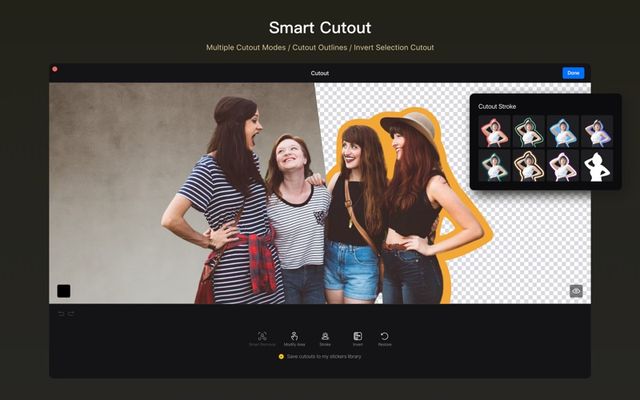Click the black background color swatch
640x400 pixels.
[64, 291]
